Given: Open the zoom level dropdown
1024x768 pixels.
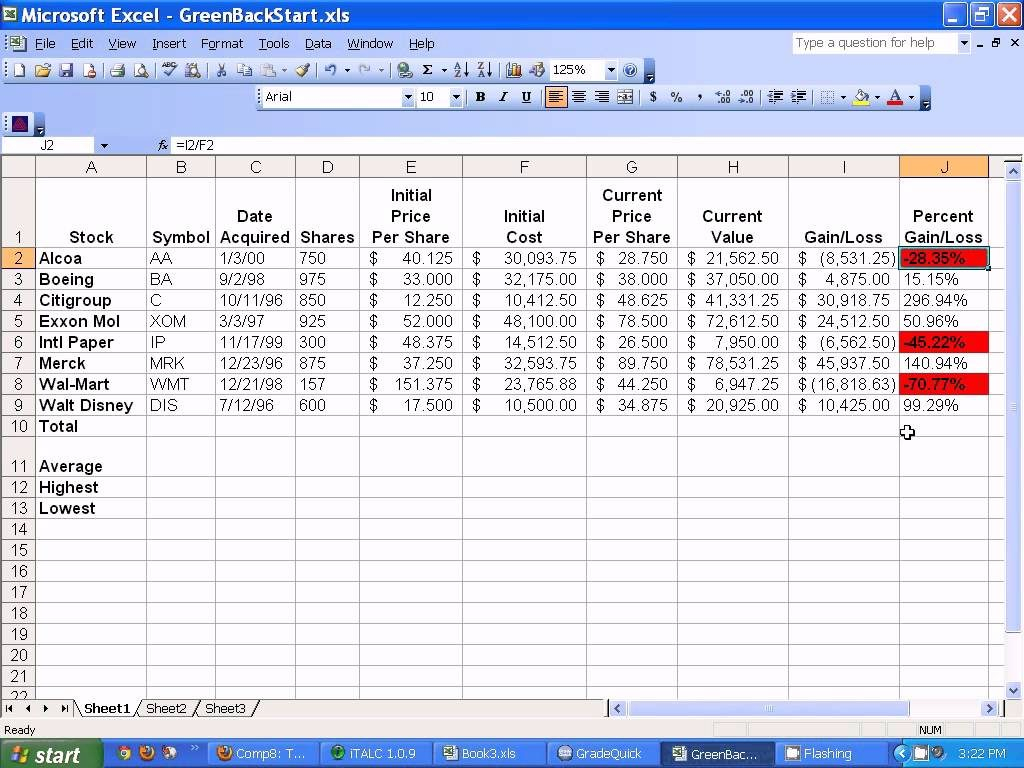Looking at the screenshot, I should click(x=612, y=70).
